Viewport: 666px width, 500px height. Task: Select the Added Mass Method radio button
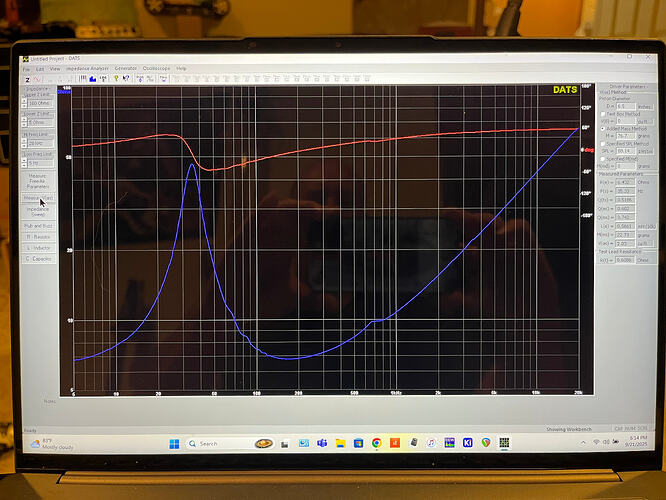pyautogui.click(x=603, y=128)
